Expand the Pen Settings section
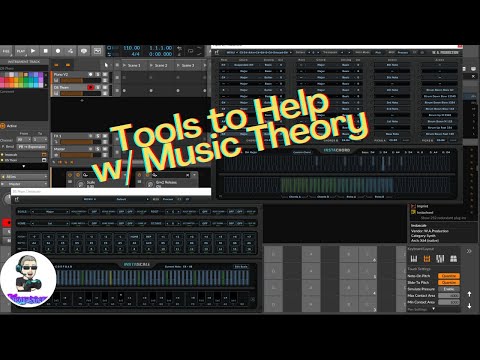This screenshot has width=480, height=360. pos(433,309)
